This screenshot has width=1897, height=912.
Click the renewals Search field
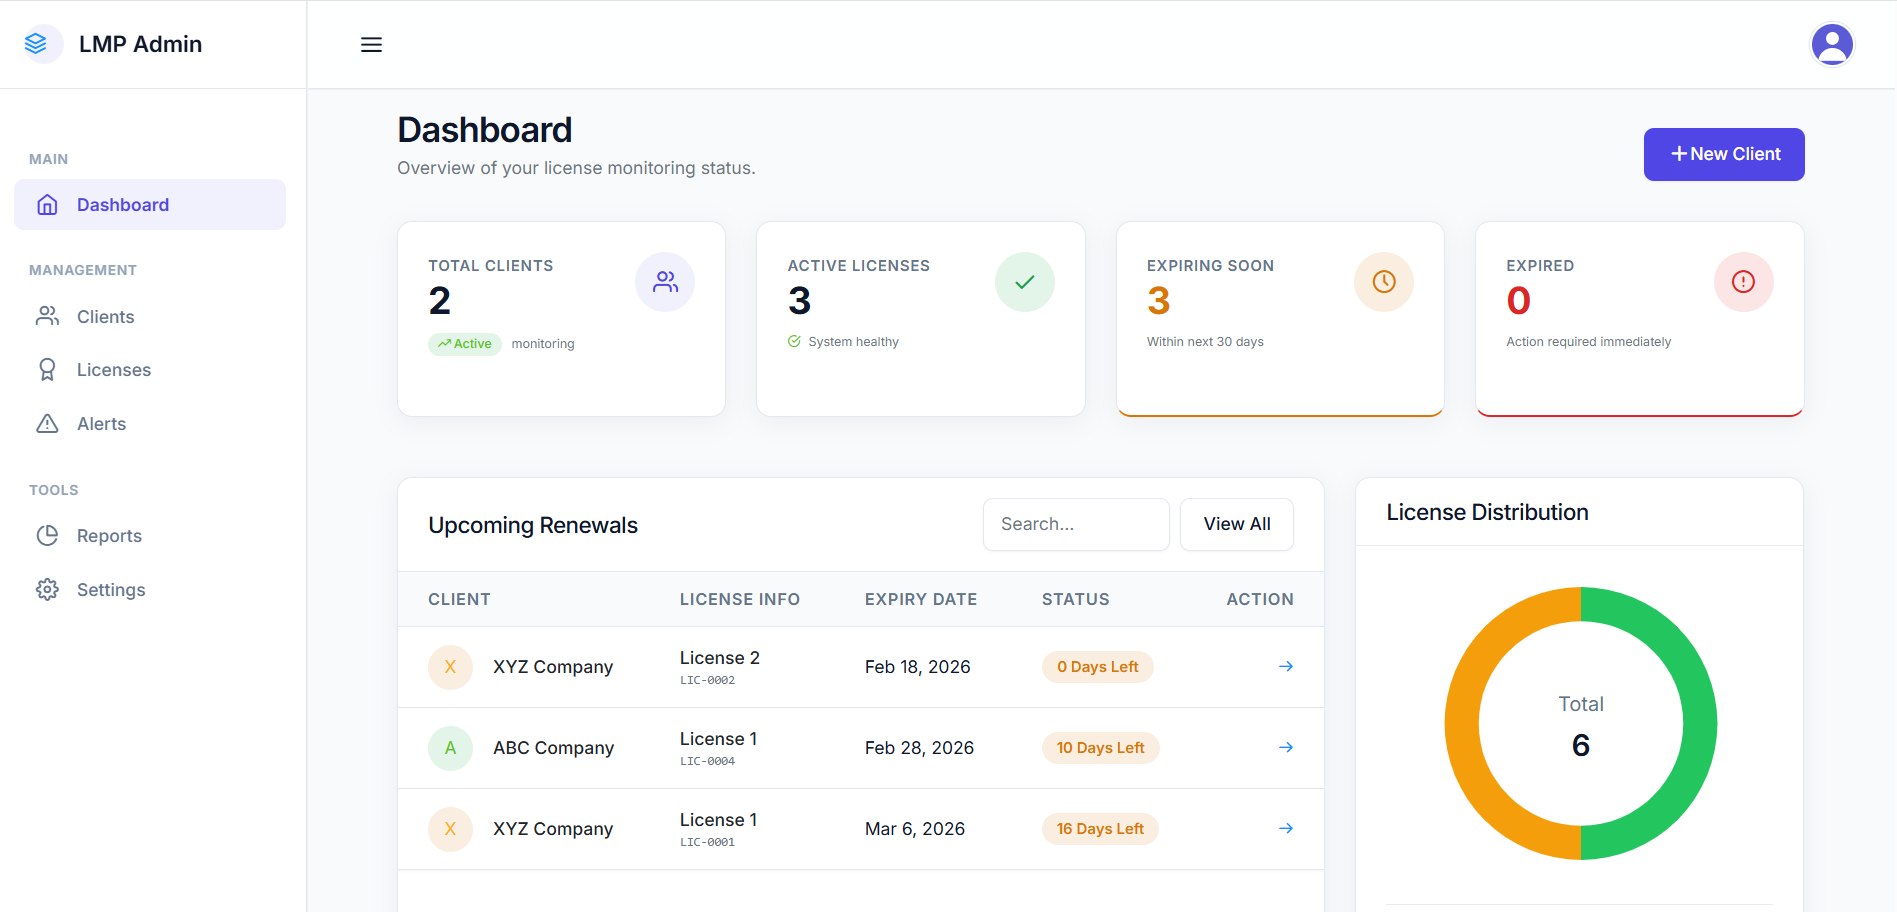1075,524
